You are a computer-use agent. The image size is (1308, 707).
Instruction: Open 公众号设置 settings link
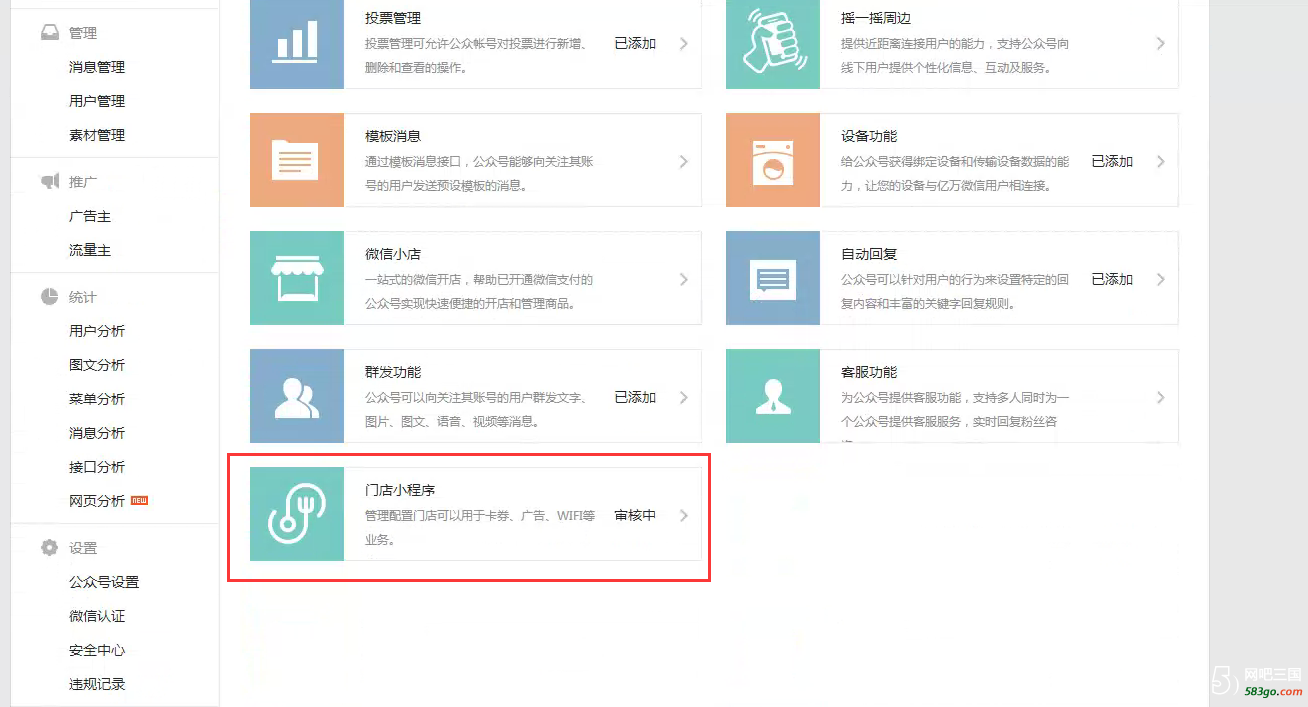point(104,582)
